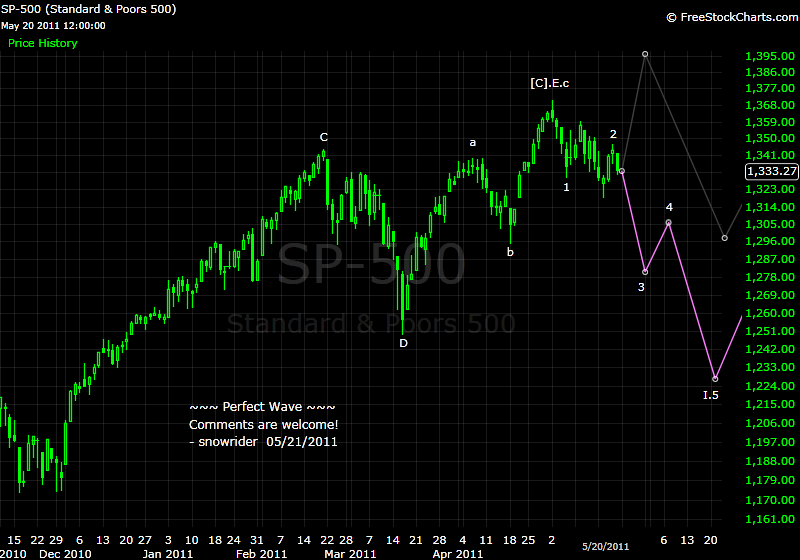Click the 'Apr 2011' date axis label

(x=458, y=554)
